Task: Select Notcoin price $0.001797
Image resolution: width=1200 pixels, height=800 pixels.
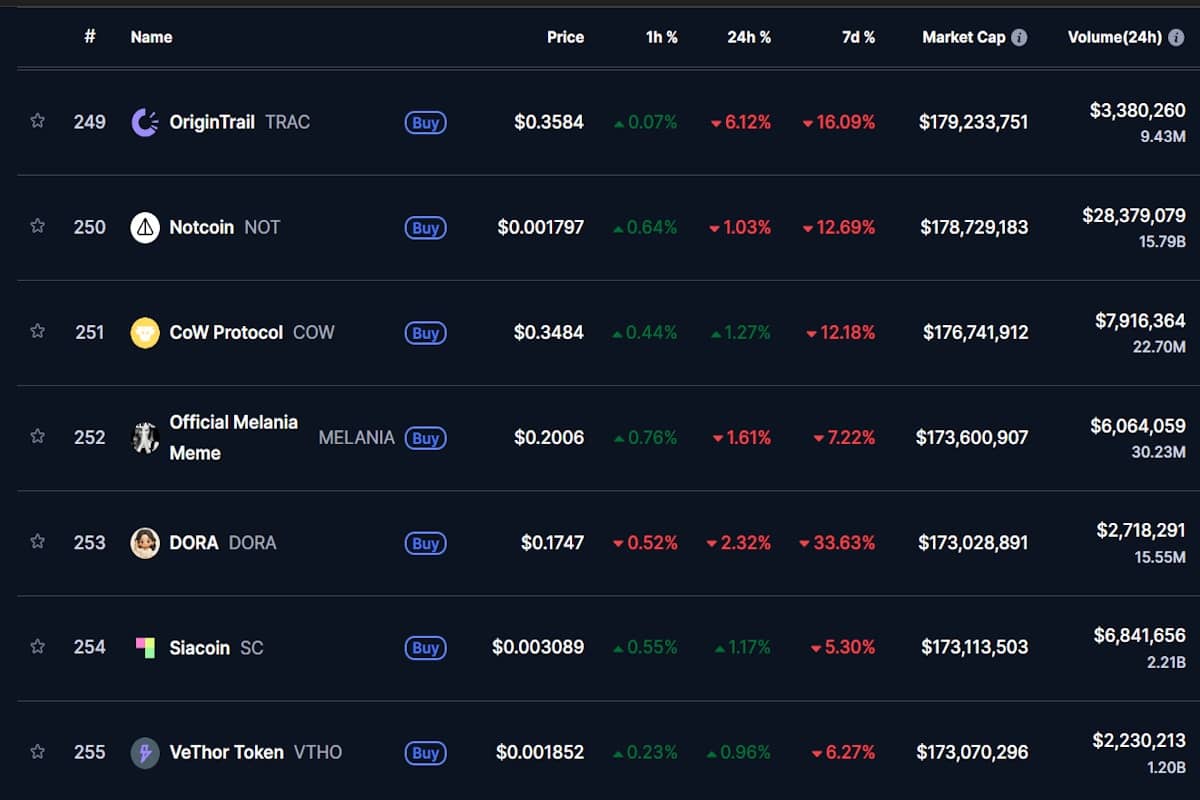Action: pyautogui.click(x=541, y=227)
